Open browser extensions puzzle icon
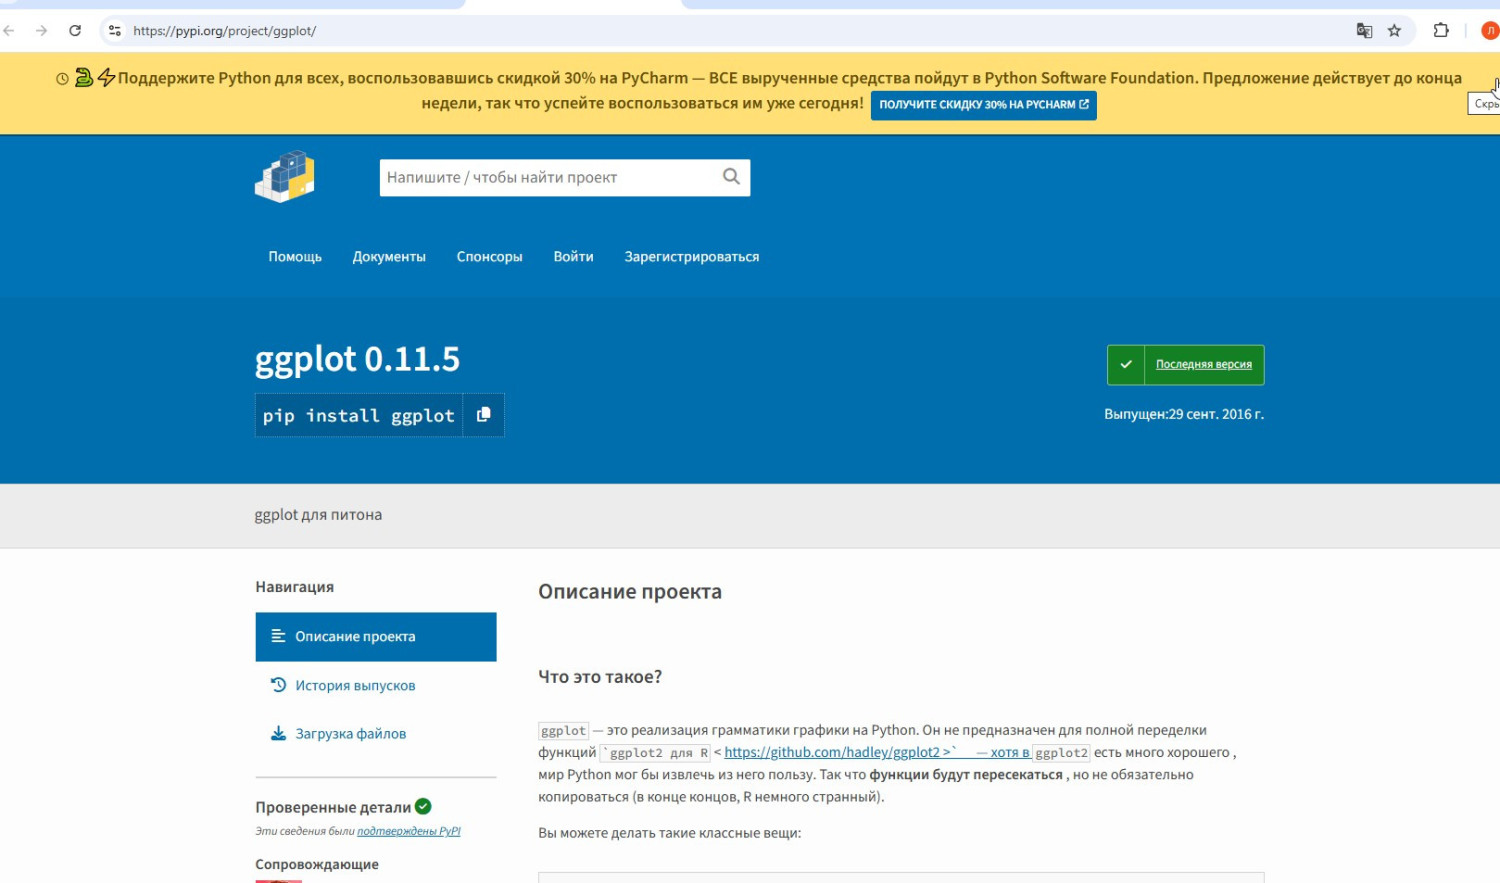Image resolution: width=1500 pixels, height=883 pixels. pyautogui.click(x=1441, y=31)
